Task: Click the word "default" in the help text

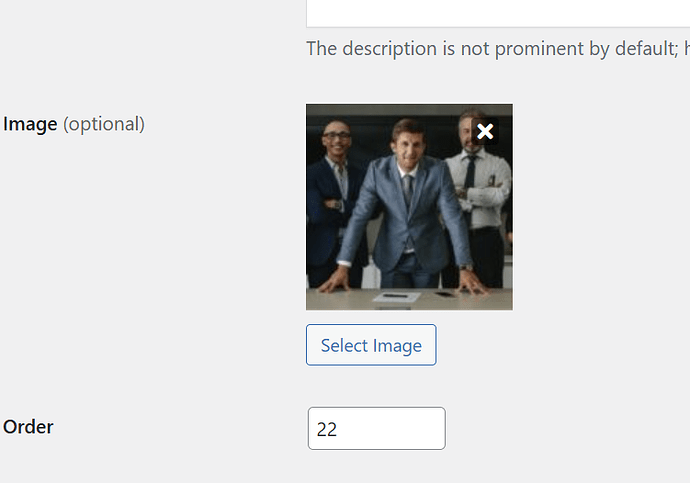Action: pos(645,48)
